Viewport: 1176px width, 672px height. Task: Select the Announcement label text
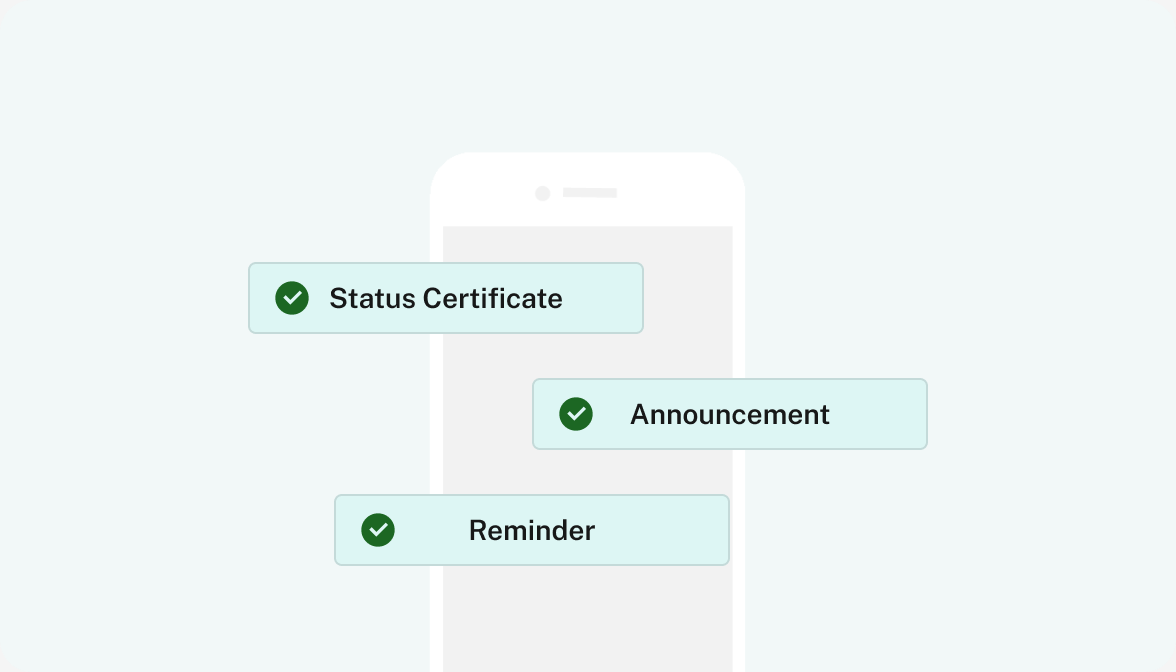click(x=730, y=415)
